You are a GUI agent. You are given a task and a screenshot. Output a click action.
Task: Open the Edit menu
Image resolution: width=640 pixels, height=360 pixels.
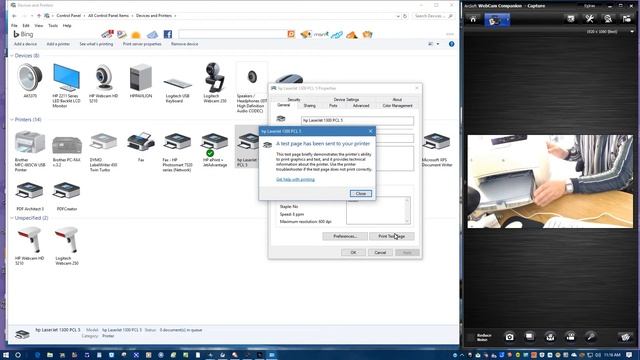[26, 25]
